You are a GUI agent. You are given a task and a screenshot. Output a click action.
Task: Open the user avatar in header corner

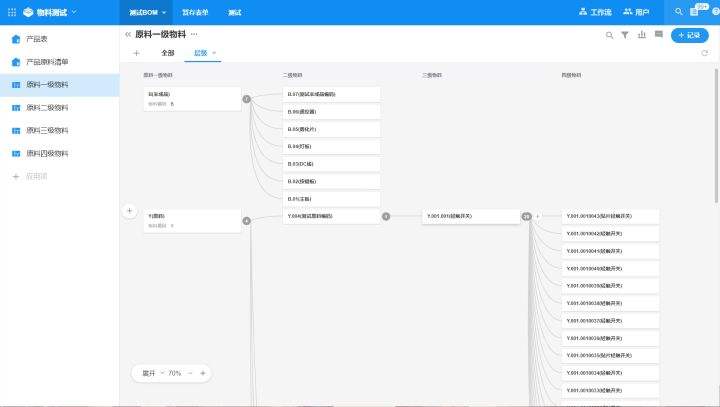click(x=716, y=12)
